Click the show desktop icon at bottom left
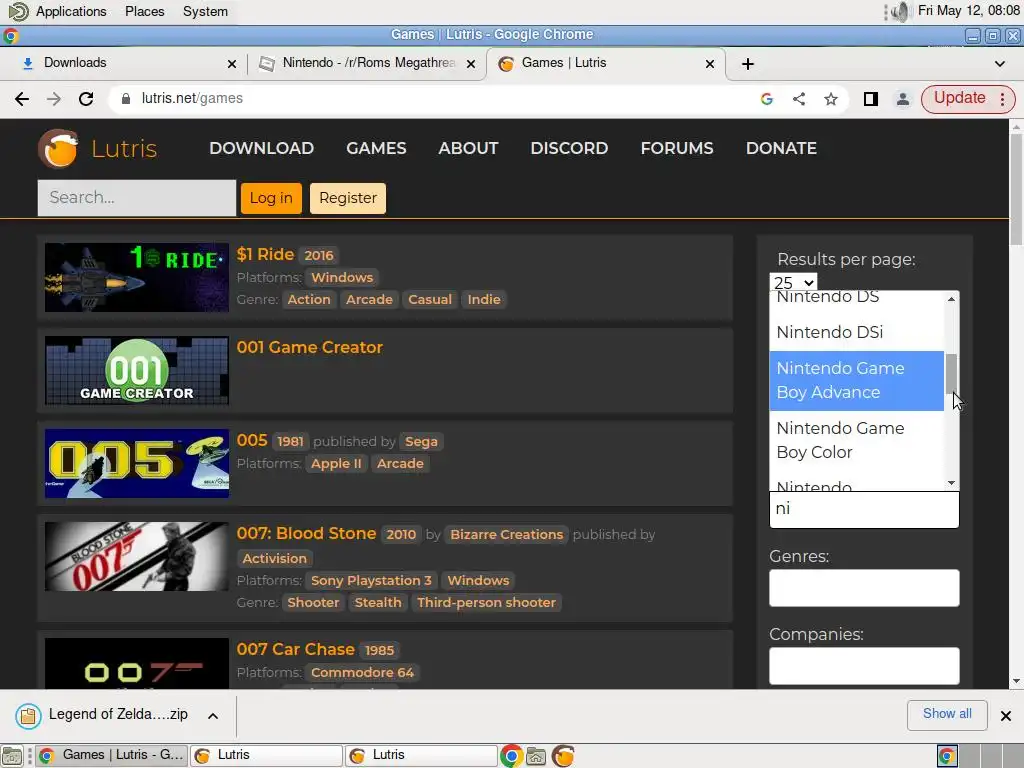 (x=12, y=756)
